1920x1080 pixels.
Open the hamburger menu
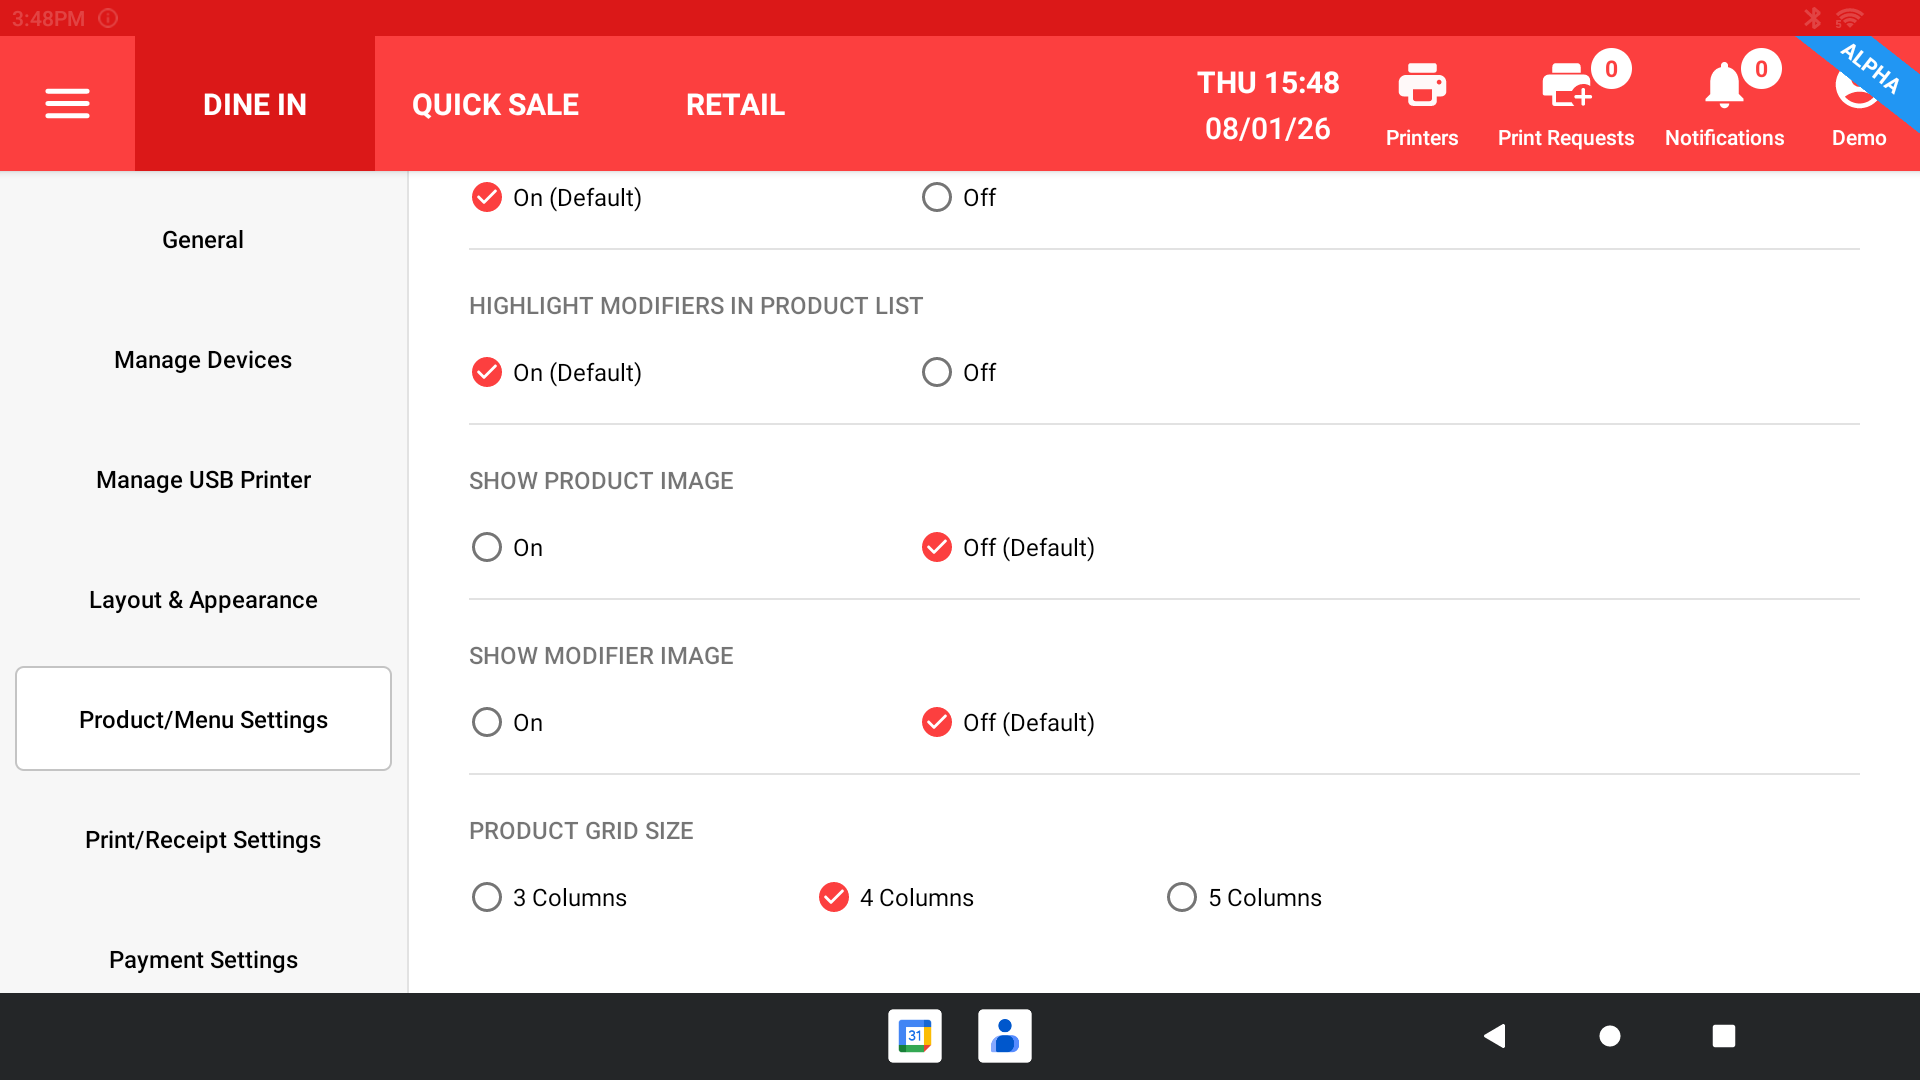click(67, 103)
